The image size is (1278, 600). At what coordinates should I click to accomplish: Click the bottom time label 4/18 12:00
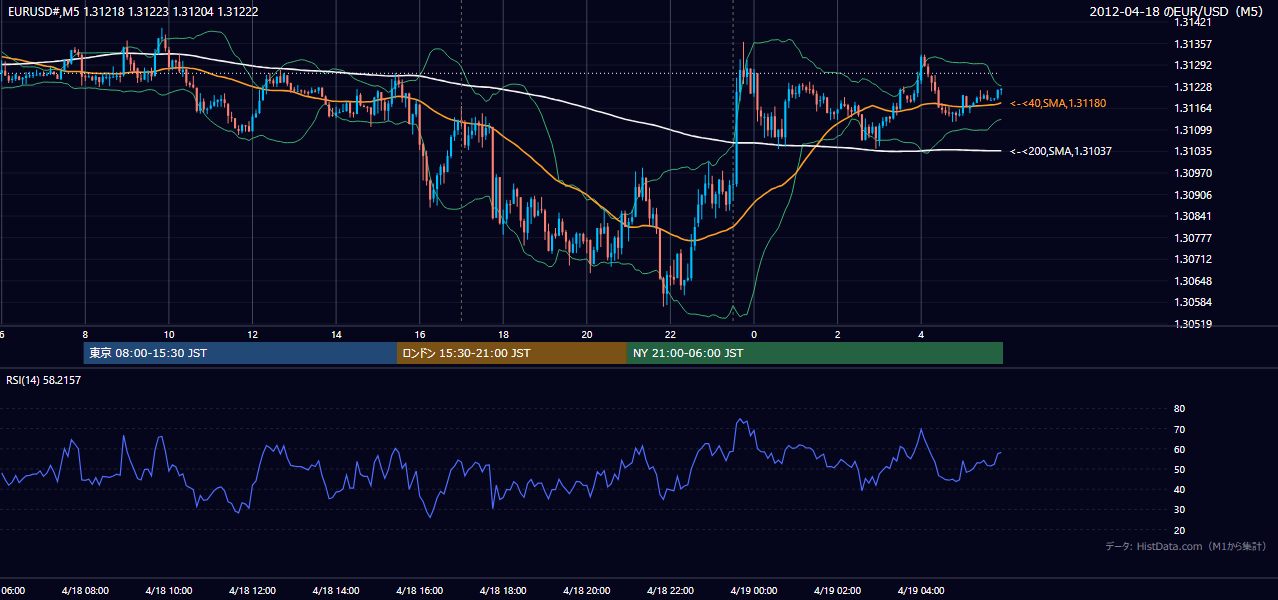click(x=252, y=590)
